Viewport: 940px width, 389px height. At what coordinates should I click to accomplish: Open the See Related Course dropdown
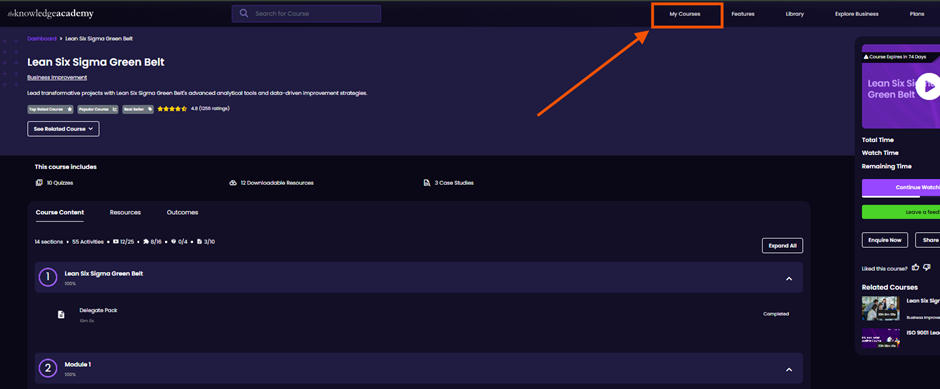[64, 129]
